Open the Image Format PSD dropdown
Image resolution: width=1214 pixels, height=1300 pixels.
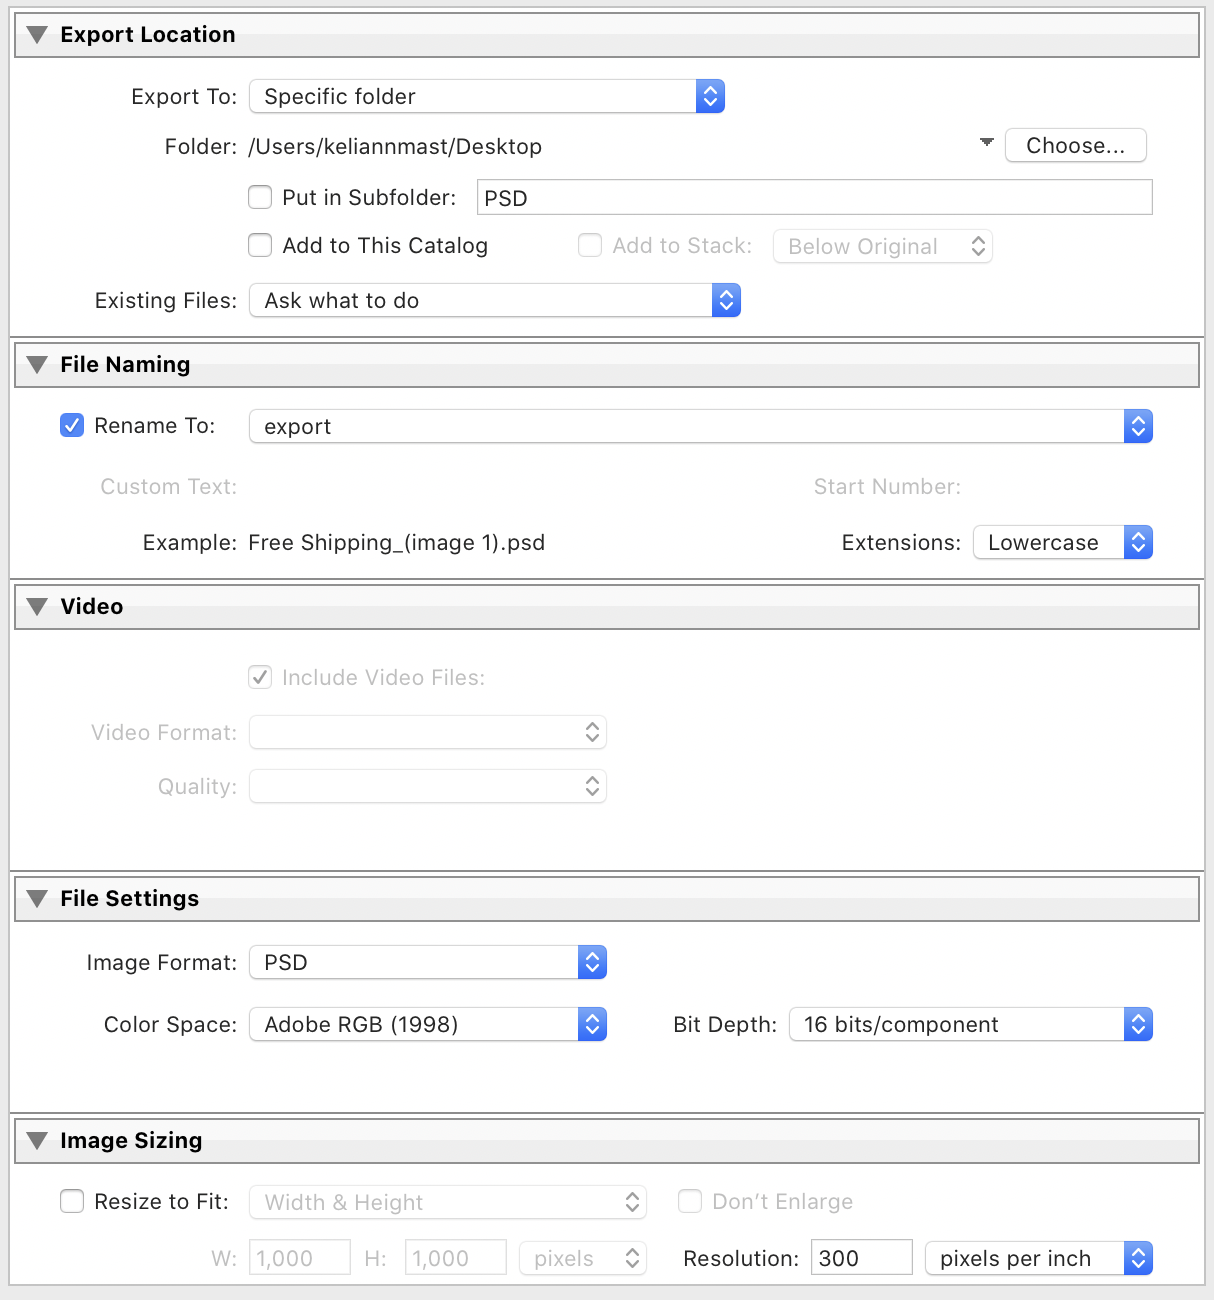(x=428, y=963)
